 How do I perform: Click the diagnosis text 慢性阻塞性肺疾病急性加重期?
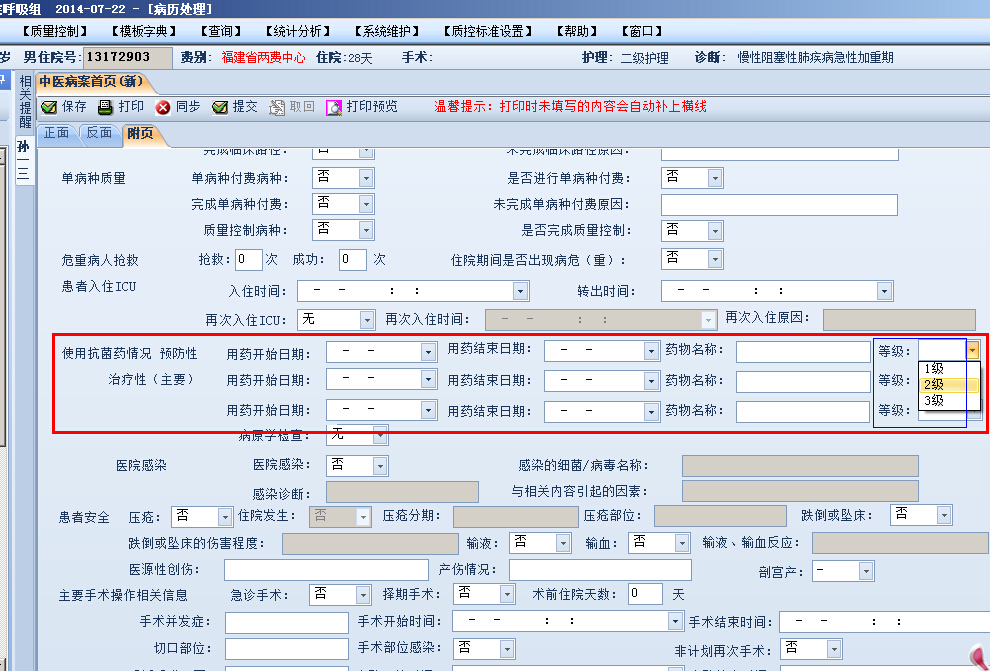[815, 58]
